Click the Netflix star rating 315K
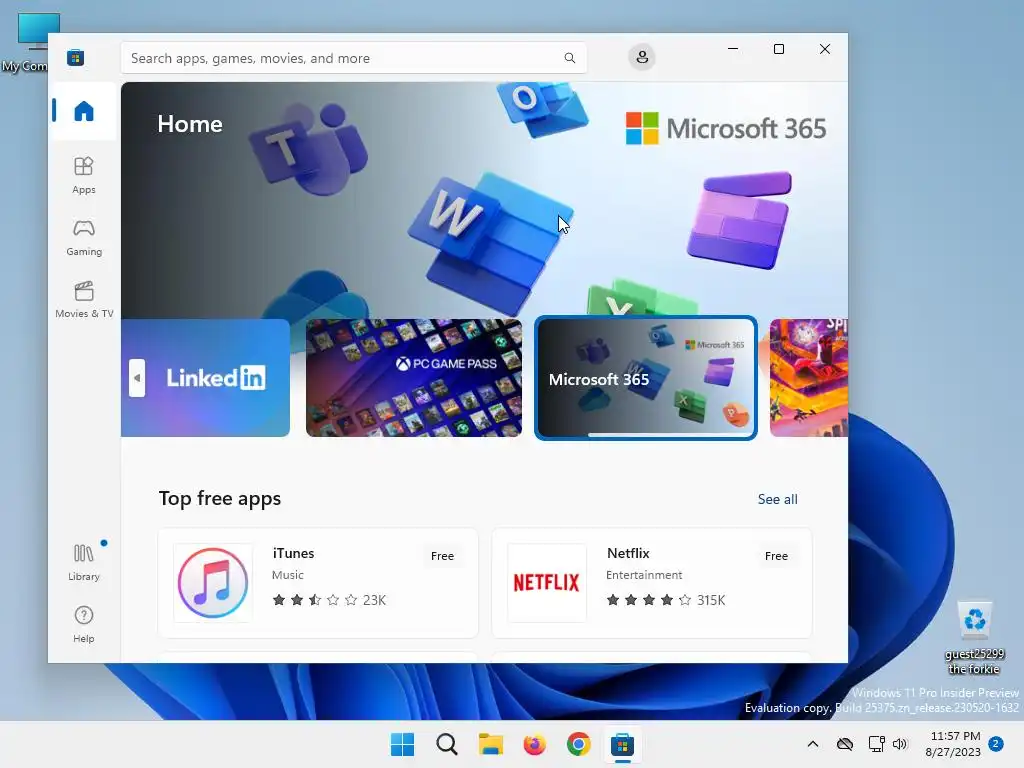This screenshot has width=1024, height=768. click(665, 600)
